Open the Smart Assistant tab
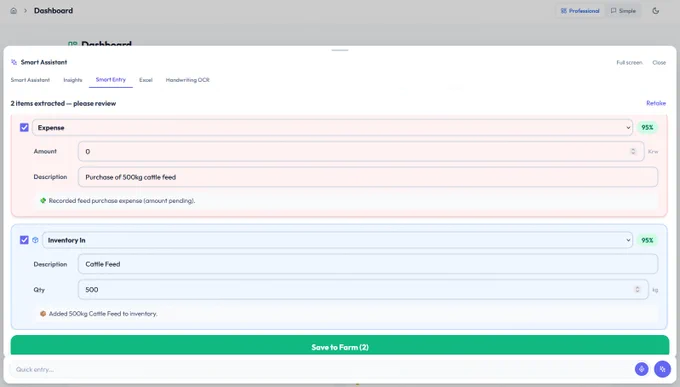This screenshot has height=387, width=680. click(30, 80)
